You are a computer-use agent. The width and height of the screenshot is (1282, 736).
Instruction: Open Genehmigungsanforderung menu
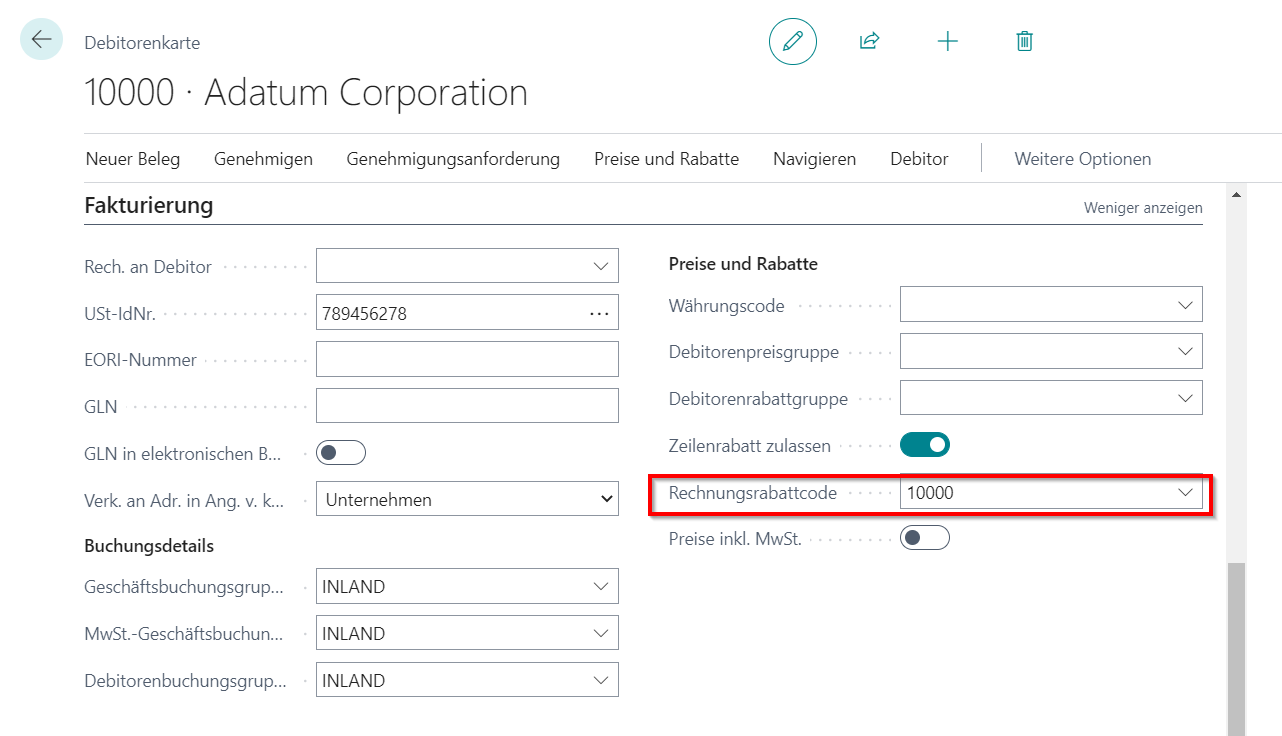click(453, 159)
